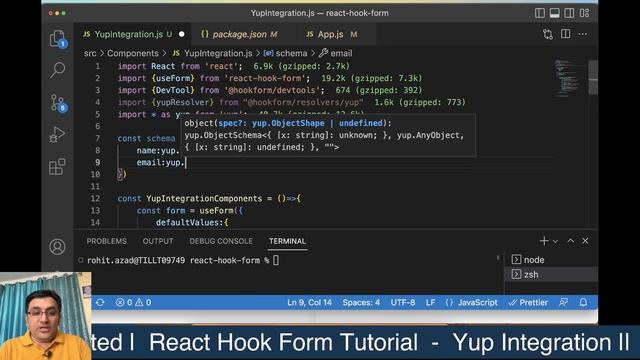Click Ln 9, Col 14 in status bar
The height and width of the screenshot is (360, 640).
click(309, 302)
